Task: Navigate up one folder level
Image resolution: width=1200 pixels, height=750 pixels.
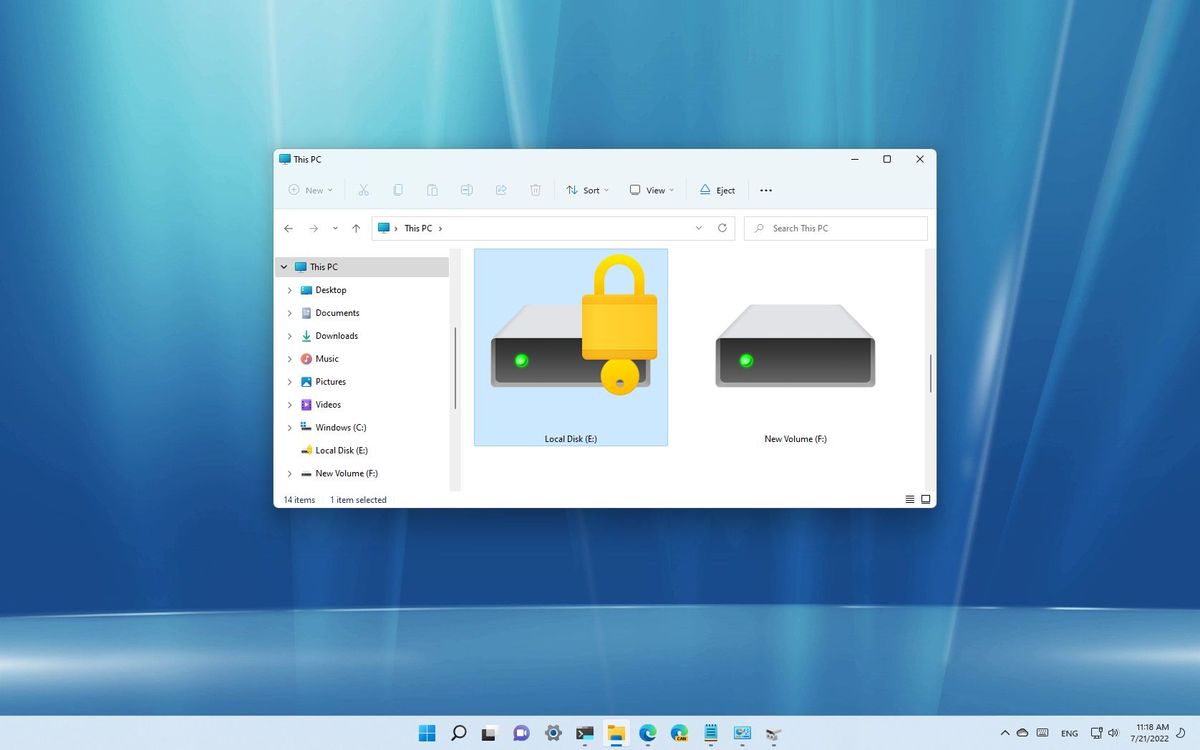Action: click(x=356, y=228)
